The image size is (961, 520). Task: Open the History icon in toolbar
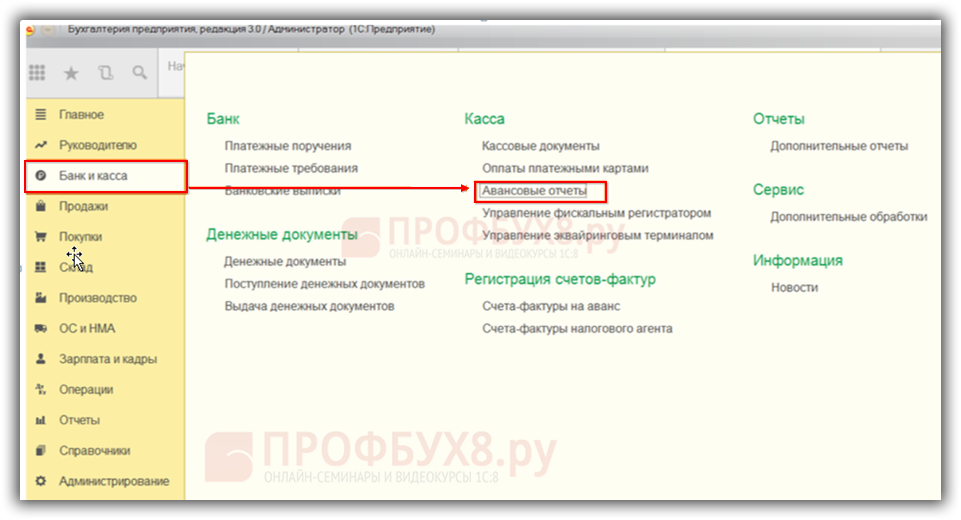(105, 73)
